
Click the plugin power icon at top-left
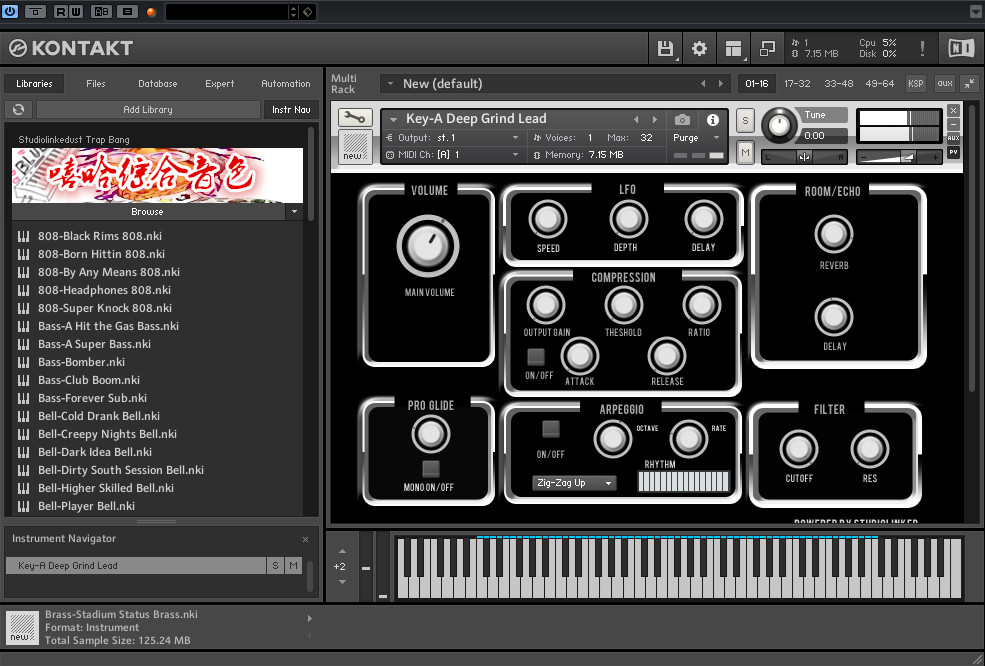tap(9, 11)
